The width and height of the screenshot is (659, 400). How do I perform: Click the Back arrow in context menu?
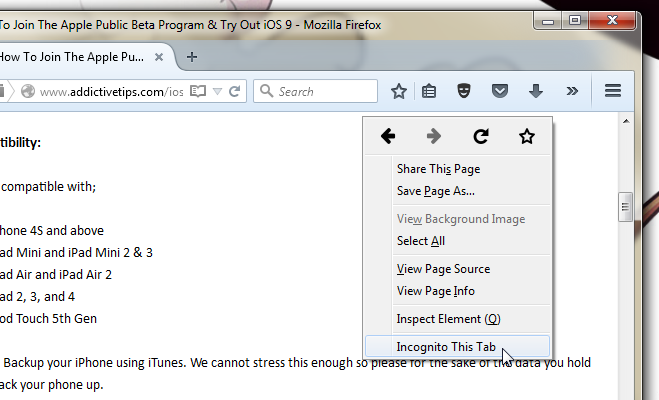(388, 137)
